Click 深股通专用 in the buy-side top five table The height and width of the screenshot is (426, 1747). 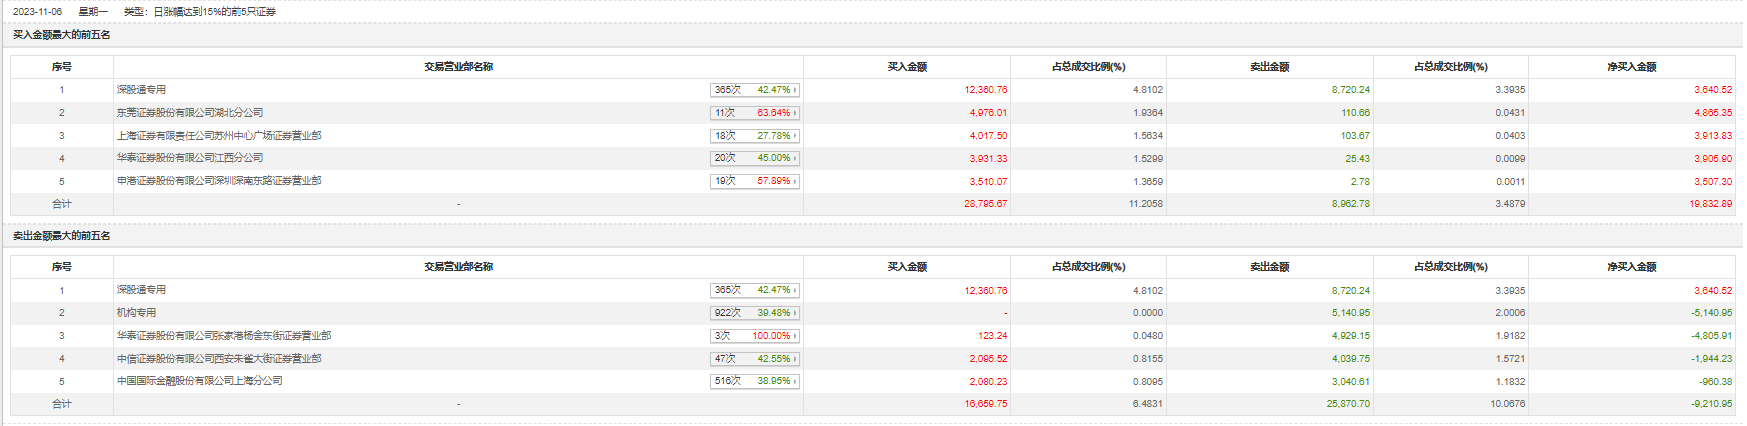tap(142, 90)
